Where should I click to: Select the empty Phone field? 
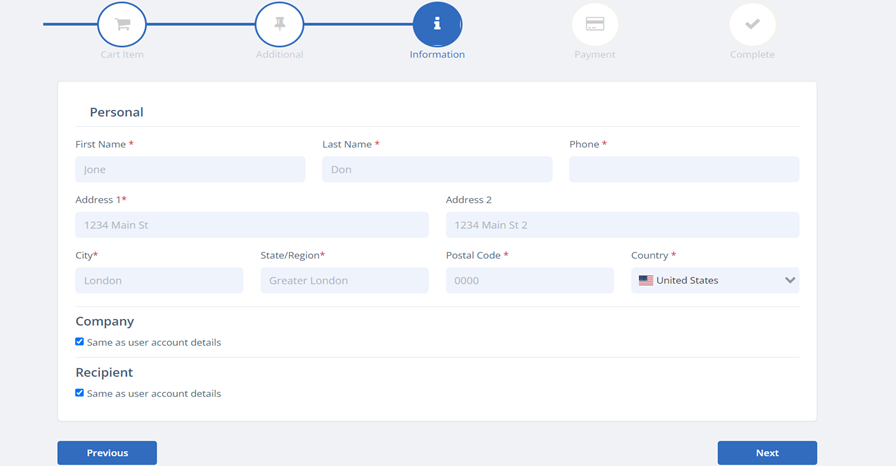[x=684, y=170]
